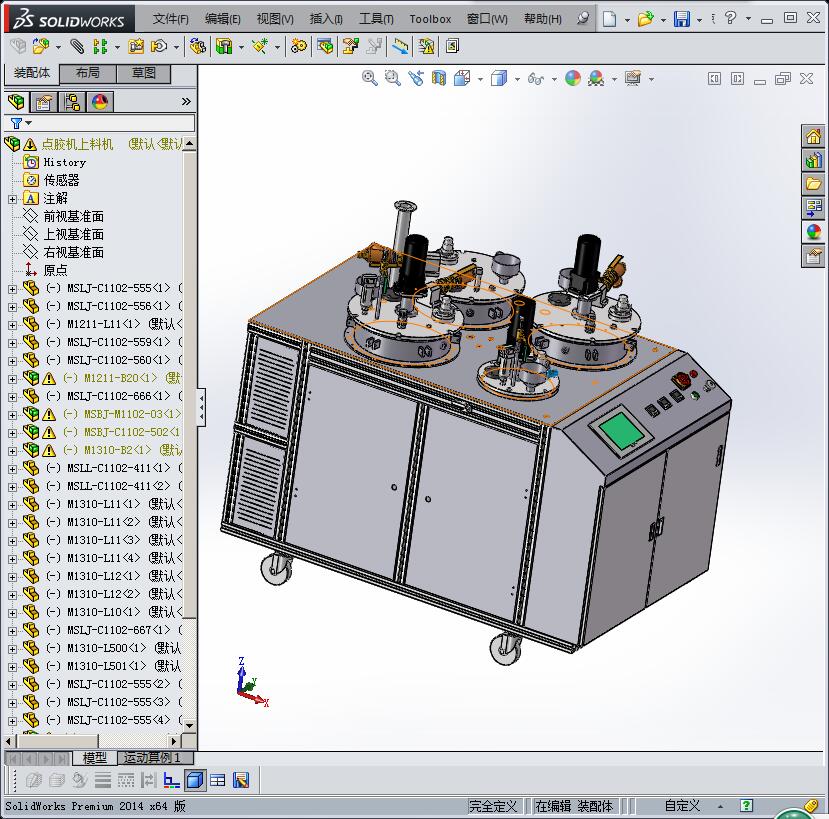Click the Edit Appearance color sphere icon
Image resolution: width=829 pixels, height=819 pixels.
572,78
